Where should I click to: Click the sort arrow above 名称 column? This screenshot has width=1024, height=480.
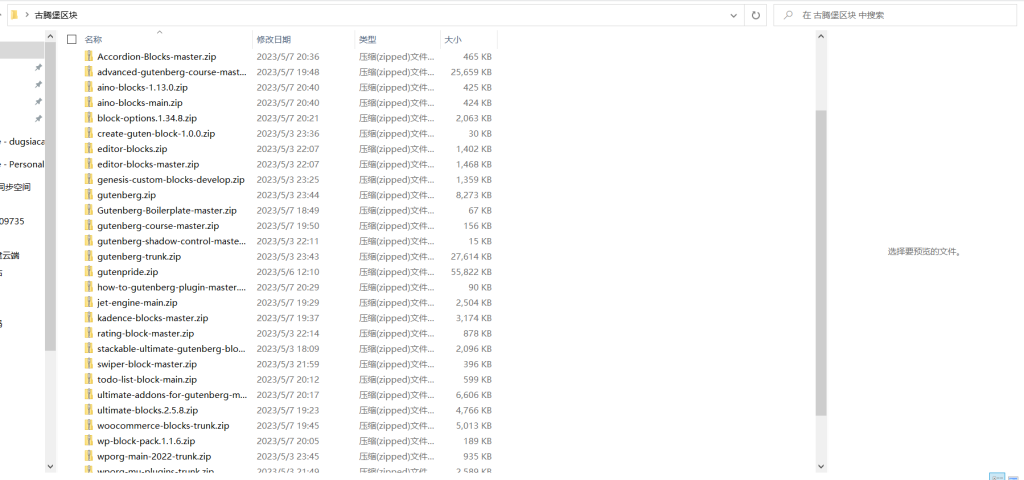click(159, 32)
